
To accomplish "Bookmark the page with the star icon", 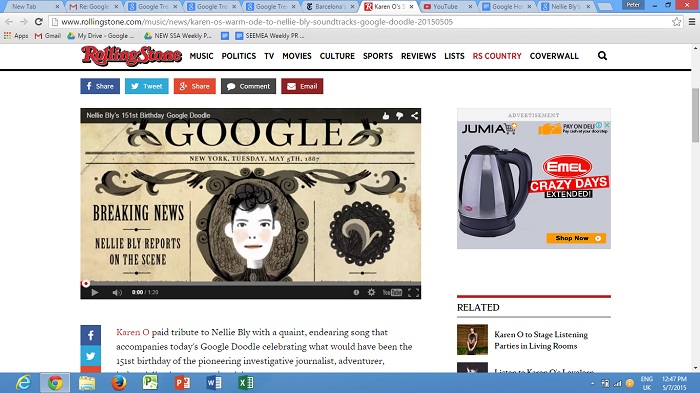I will pos(676,21).
